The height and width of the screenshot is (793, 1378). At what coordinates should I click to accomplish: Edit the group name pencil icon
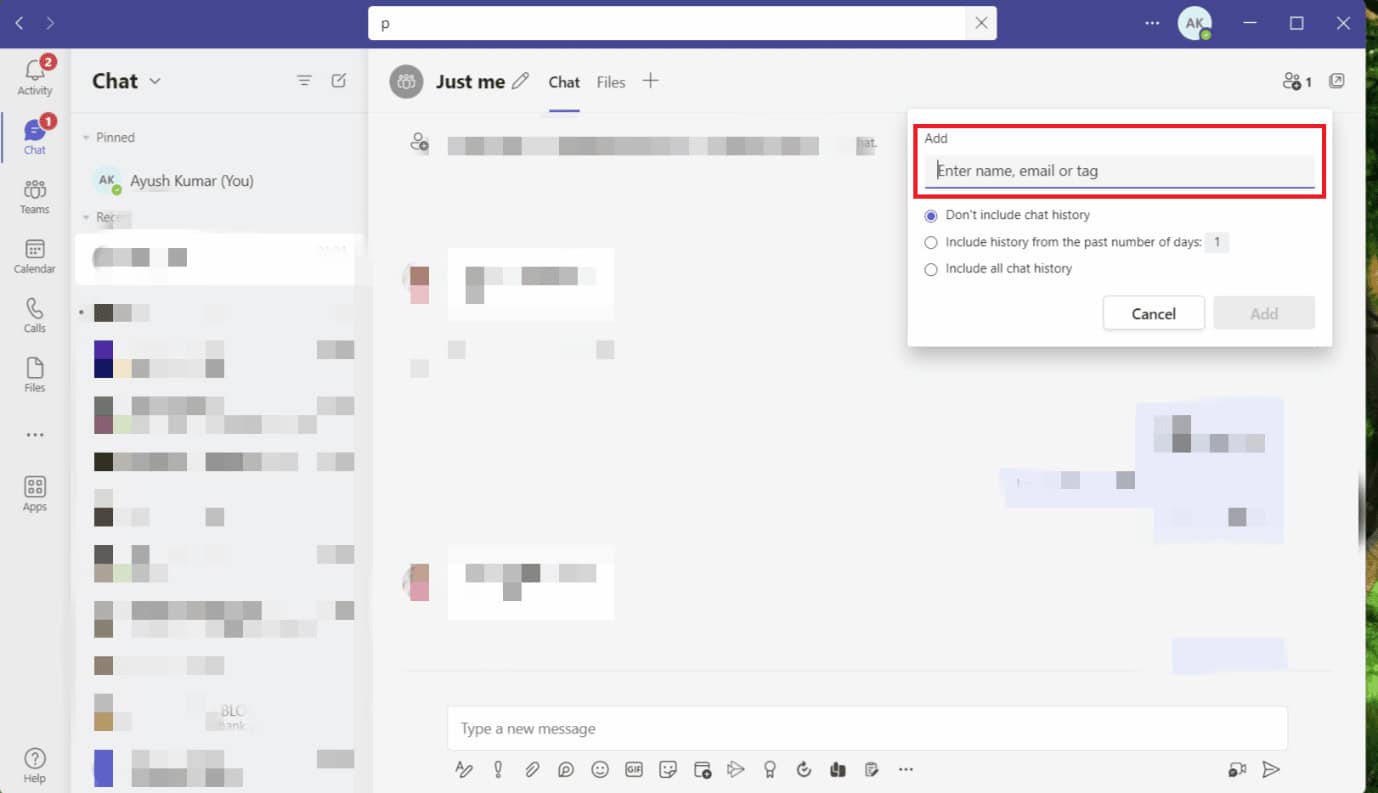(x=520, y=81)
